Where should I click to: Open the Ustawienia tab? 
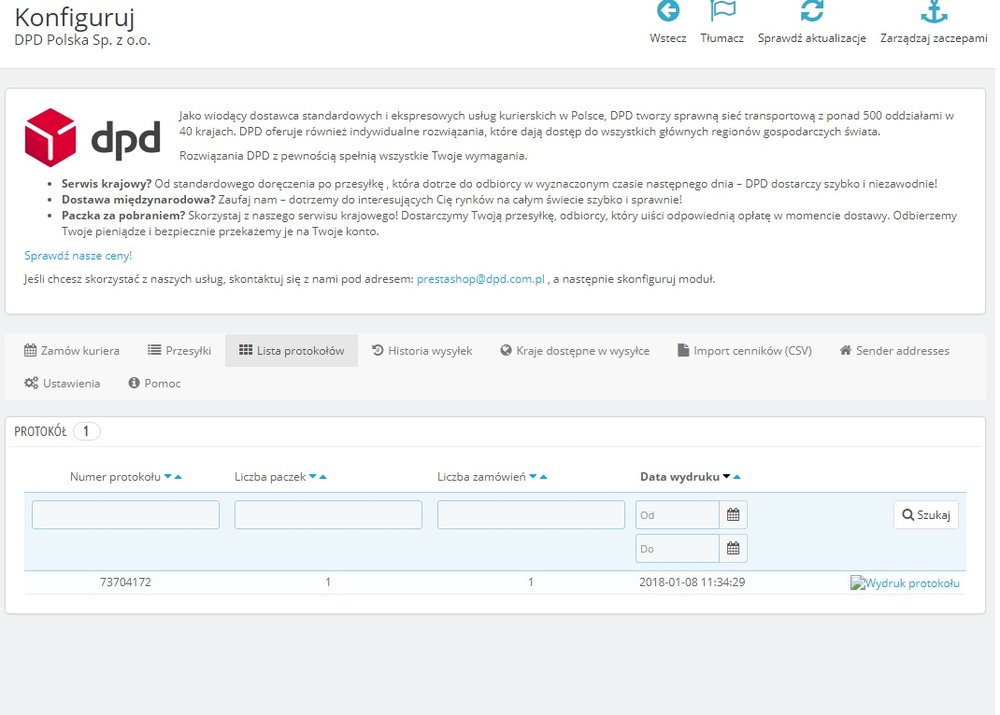pos(62,383)
